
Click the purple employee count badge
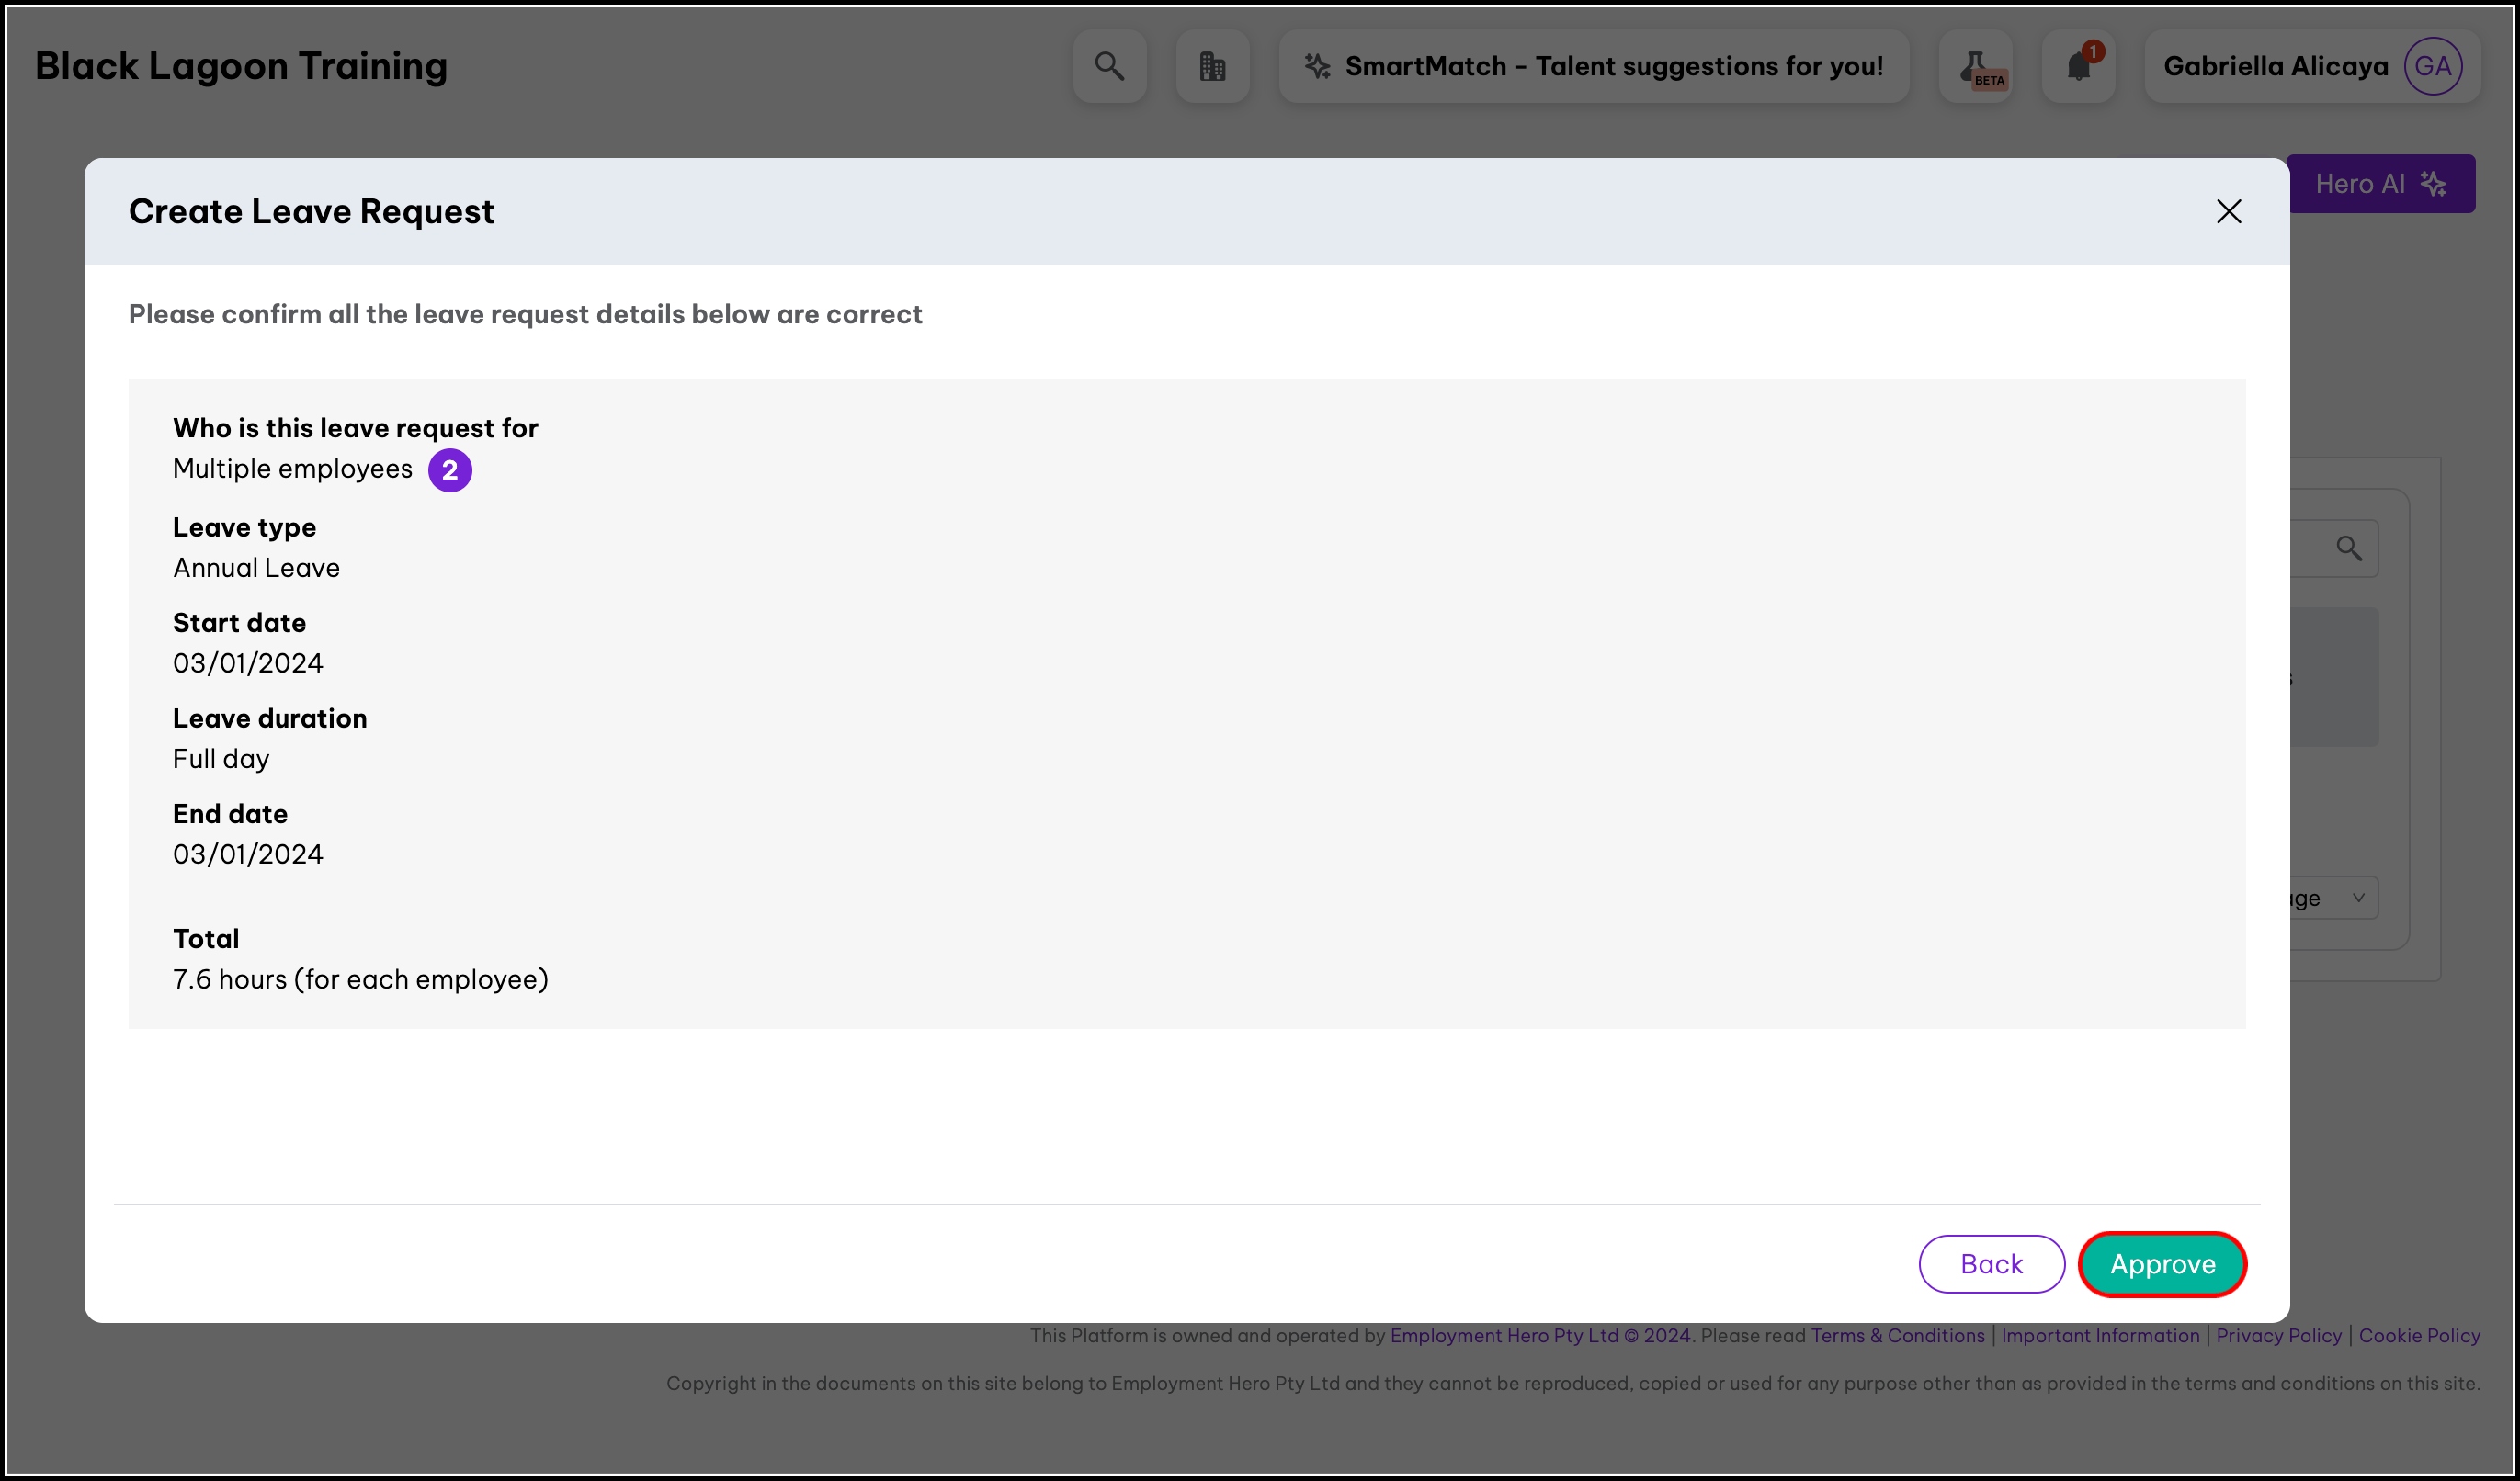point(450,470)
